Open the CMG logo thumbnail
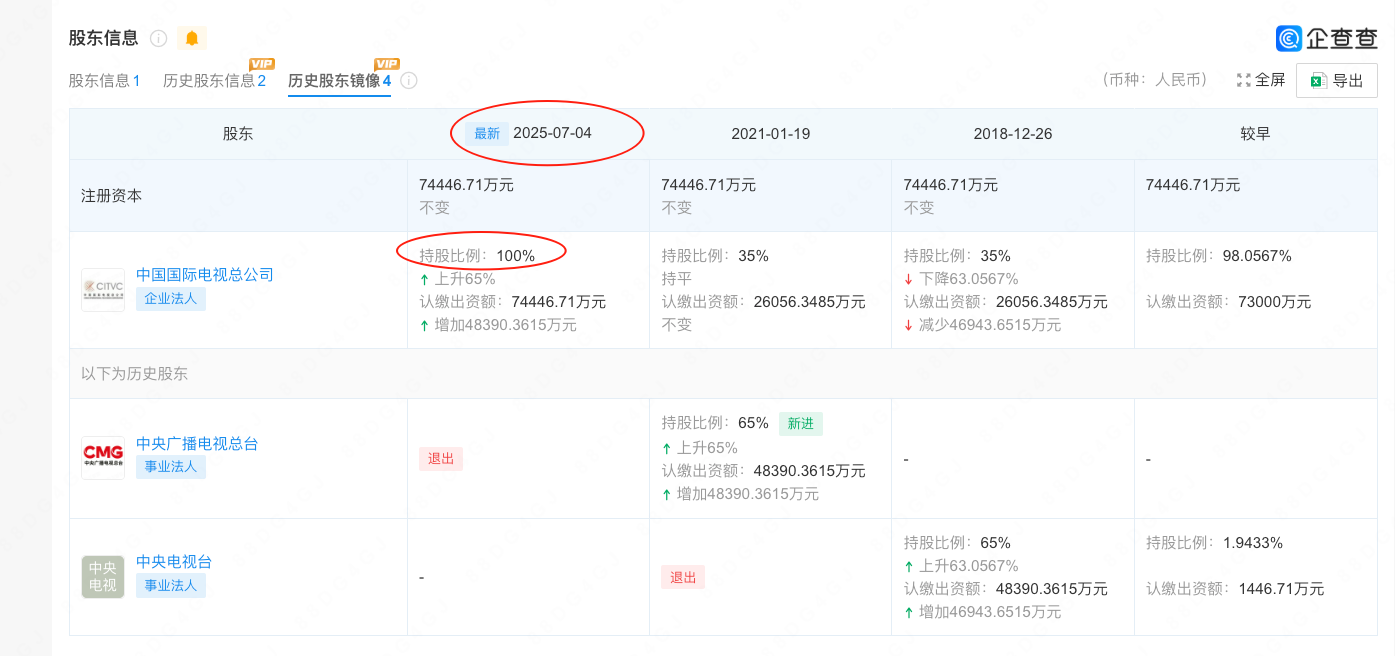1395x656 pixels. pos(103,457)
